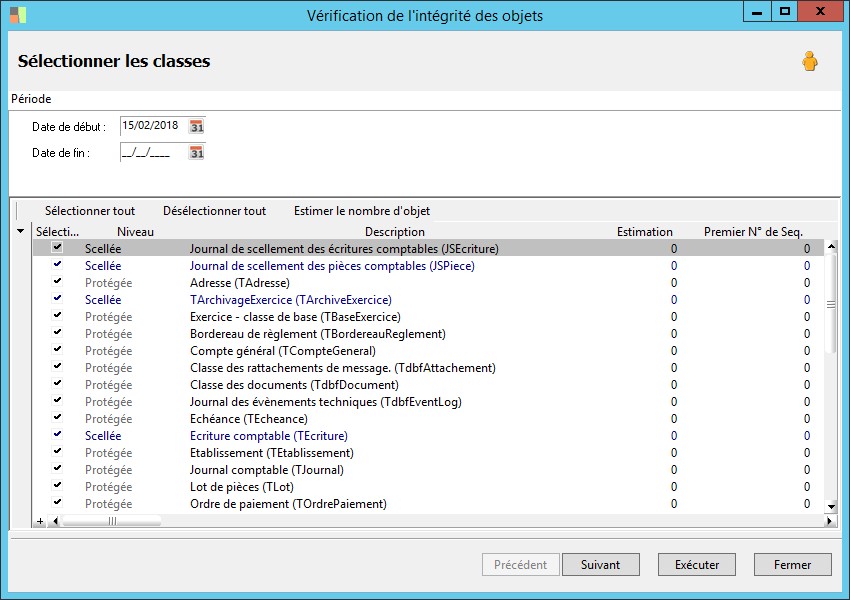This screenshot has width=850, height=600.
Task: Click the vertical scrollbar thumb
Action: click(x=830, y=306)
